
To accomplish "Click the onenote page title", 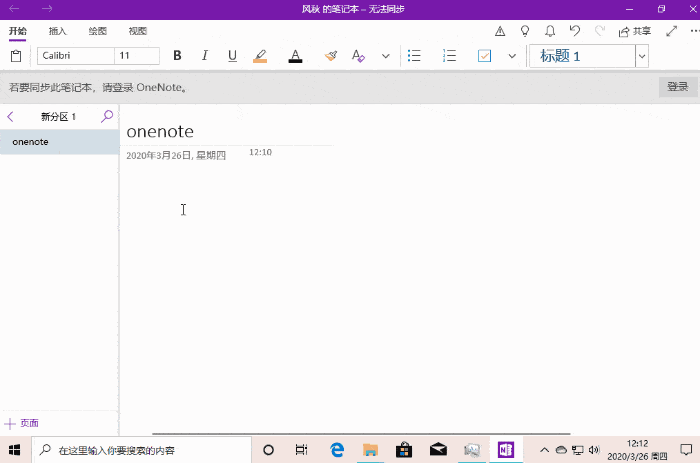I will (x=160, y=132).
